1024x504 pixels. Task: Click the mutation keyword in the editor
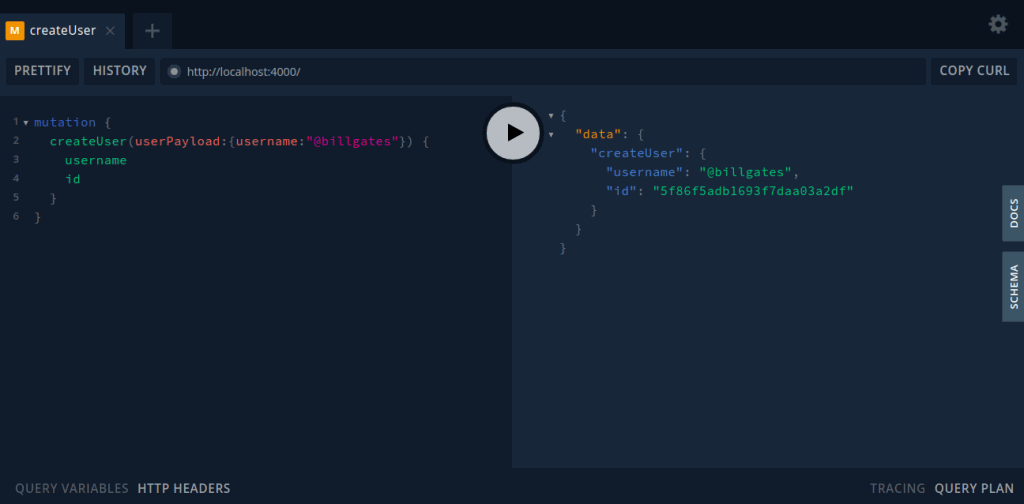(x=65, y=123)
